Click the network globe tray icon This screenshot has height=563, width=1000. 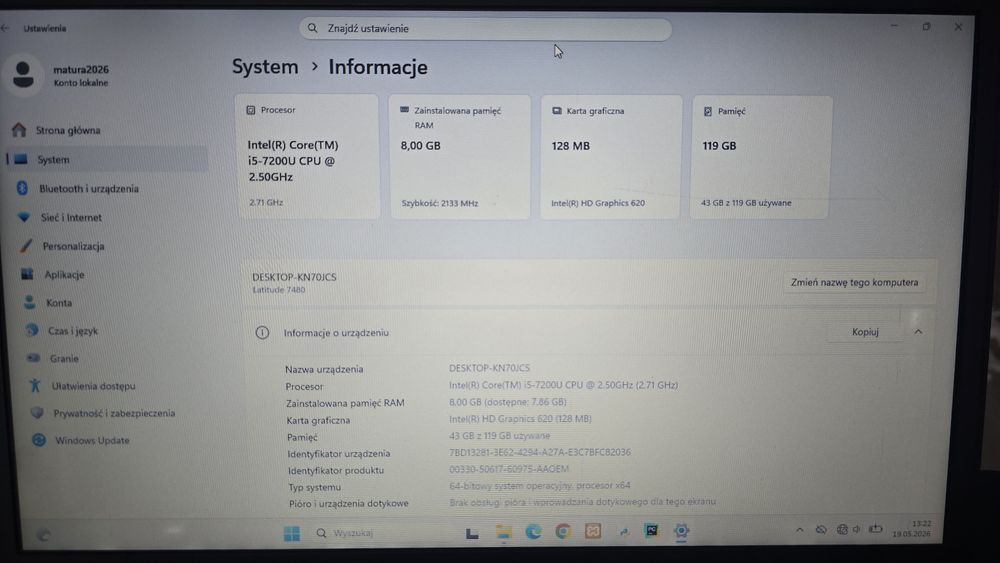(842, 529)
